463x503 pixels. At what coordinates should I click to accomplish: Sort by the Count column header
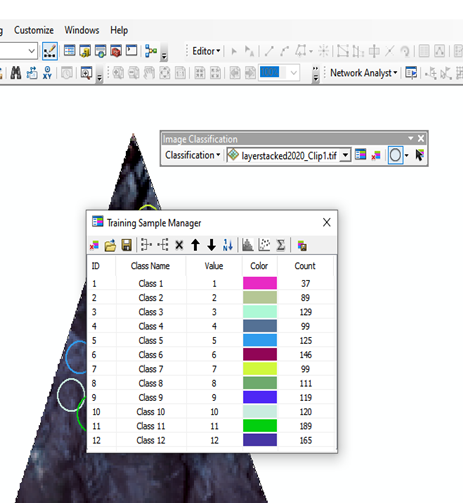[305, 266]
